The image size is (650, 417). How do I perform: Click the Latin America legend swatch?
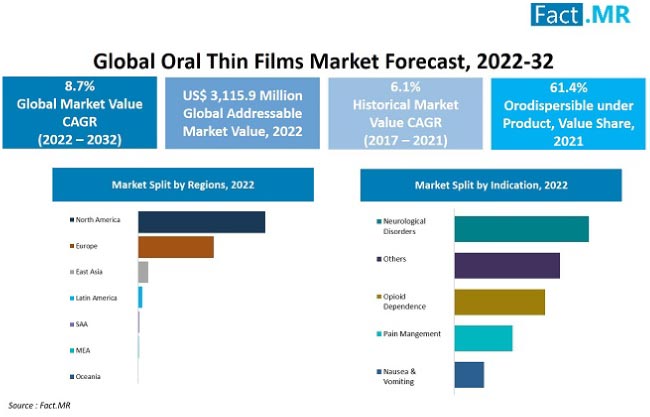click(72, 298)
